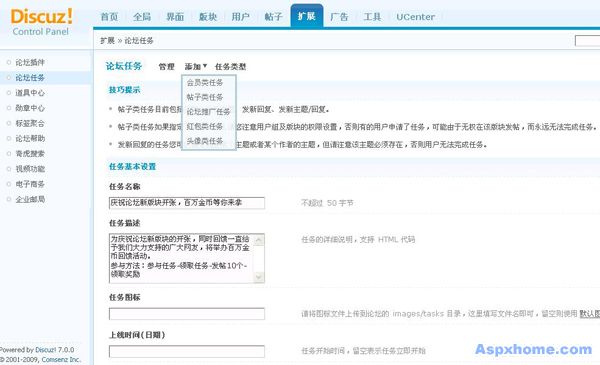The image size is (600, 365).
Task: Click the search box at top right
Action: (587, 41)
